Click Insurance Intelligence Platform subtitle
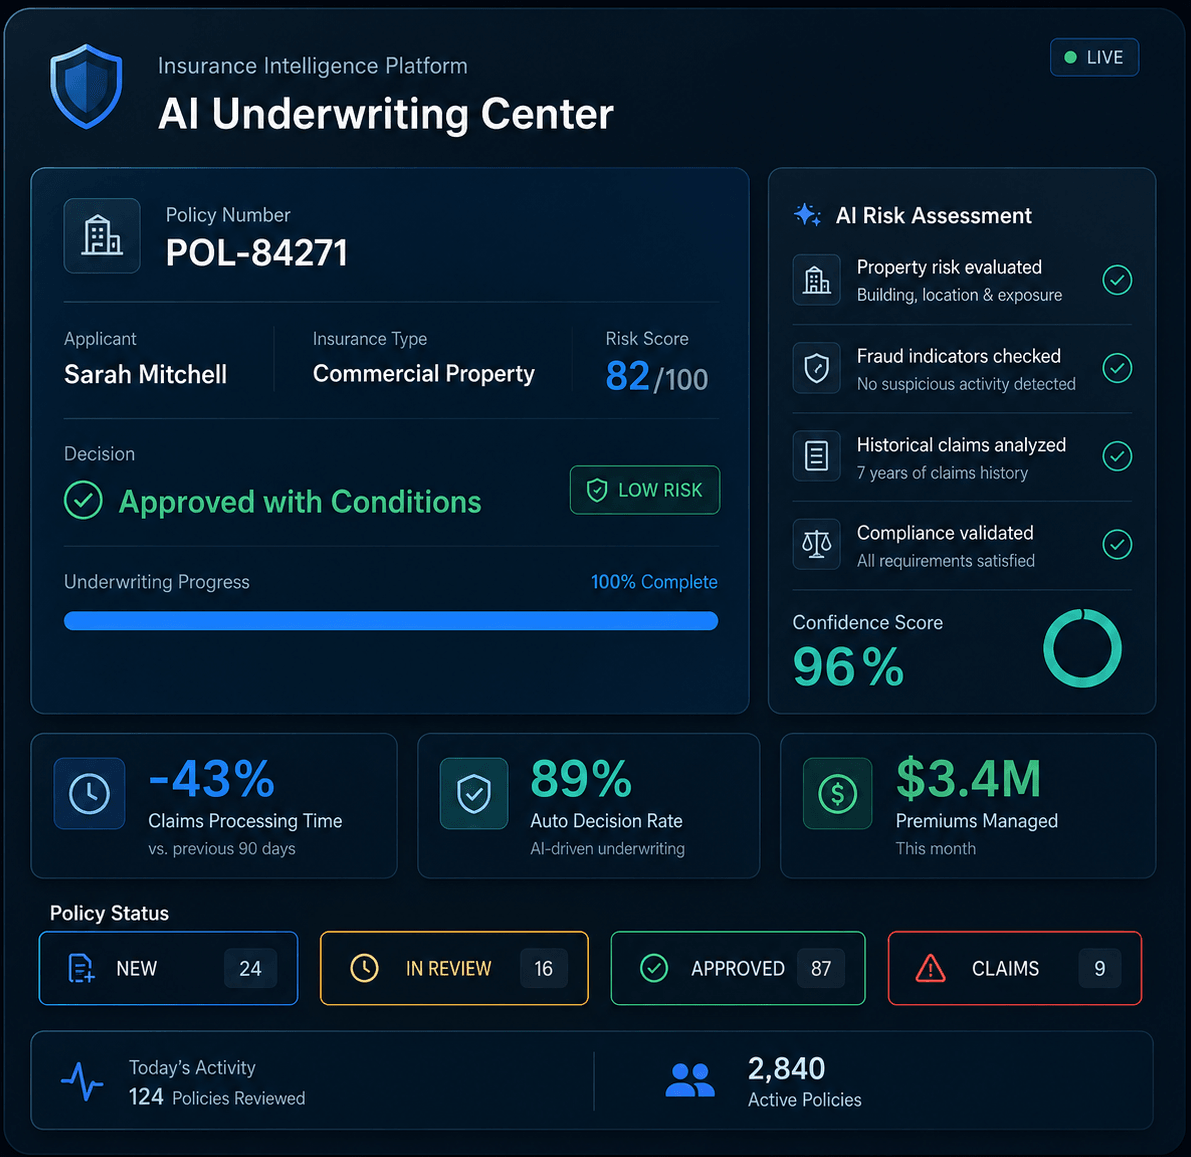The image size is (1191, 1157). [x=313, y=66]
